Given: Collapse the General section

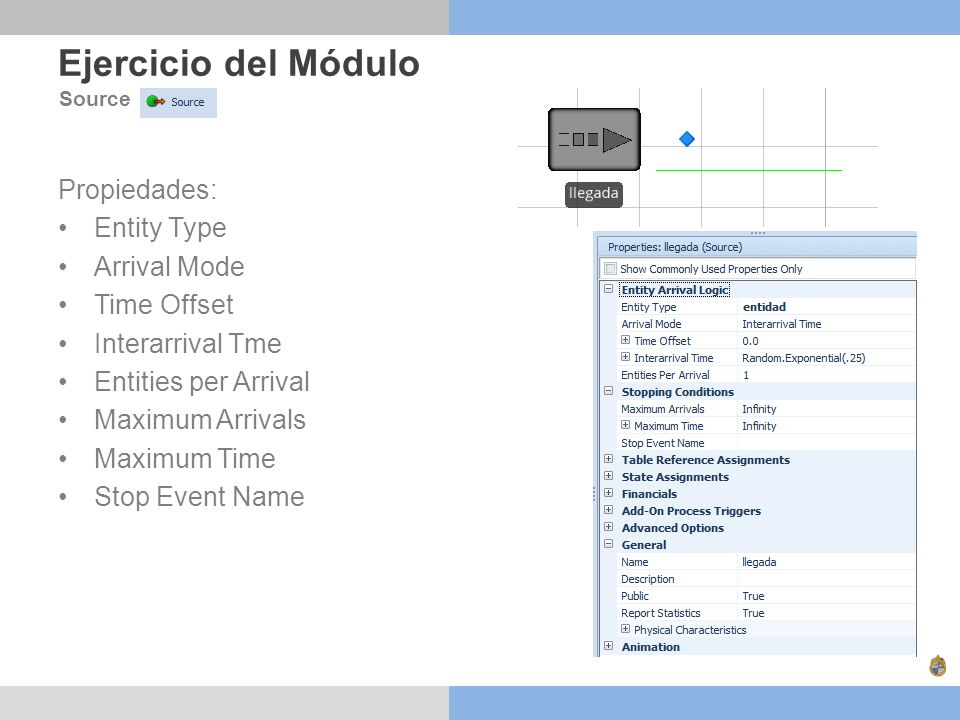Looking at the screenshot, I should pos(609,544).
